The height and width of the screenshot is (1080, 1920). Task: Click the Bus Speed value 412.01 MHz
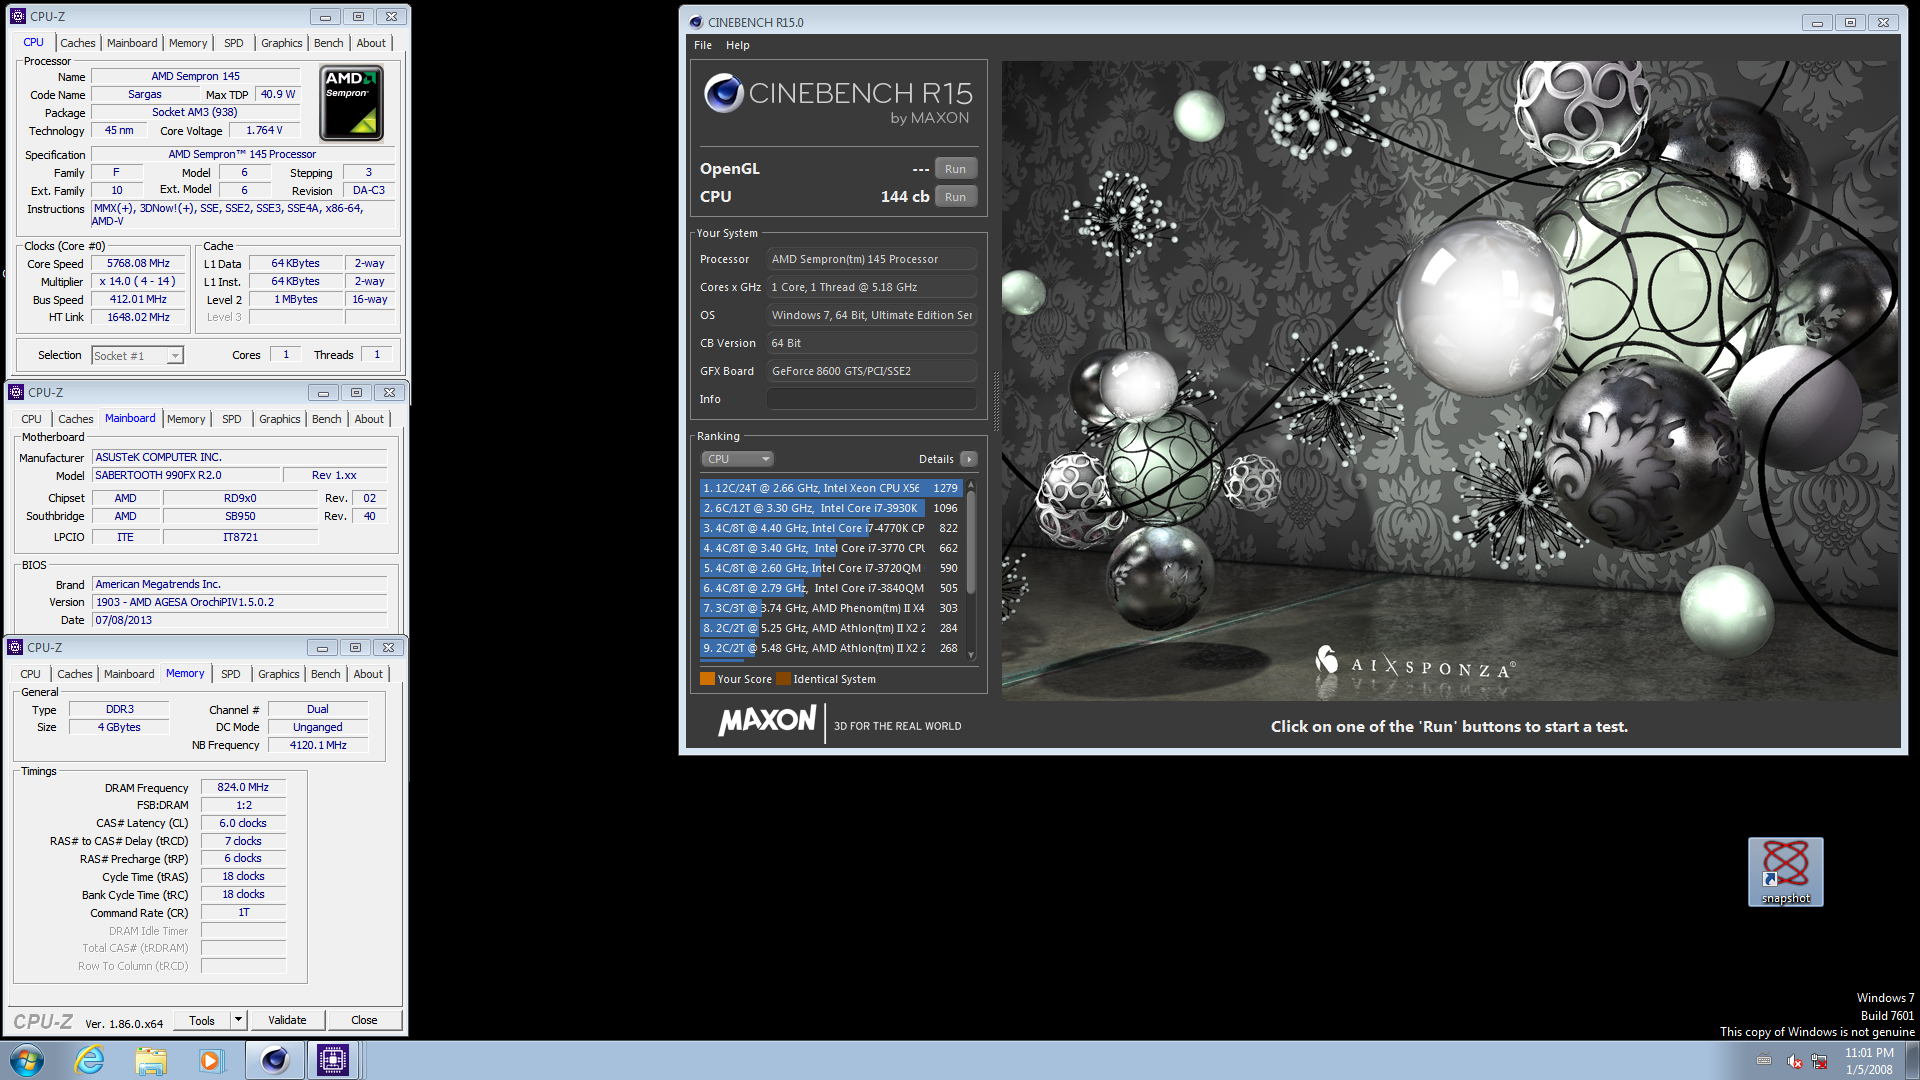[x=138, y=299]
